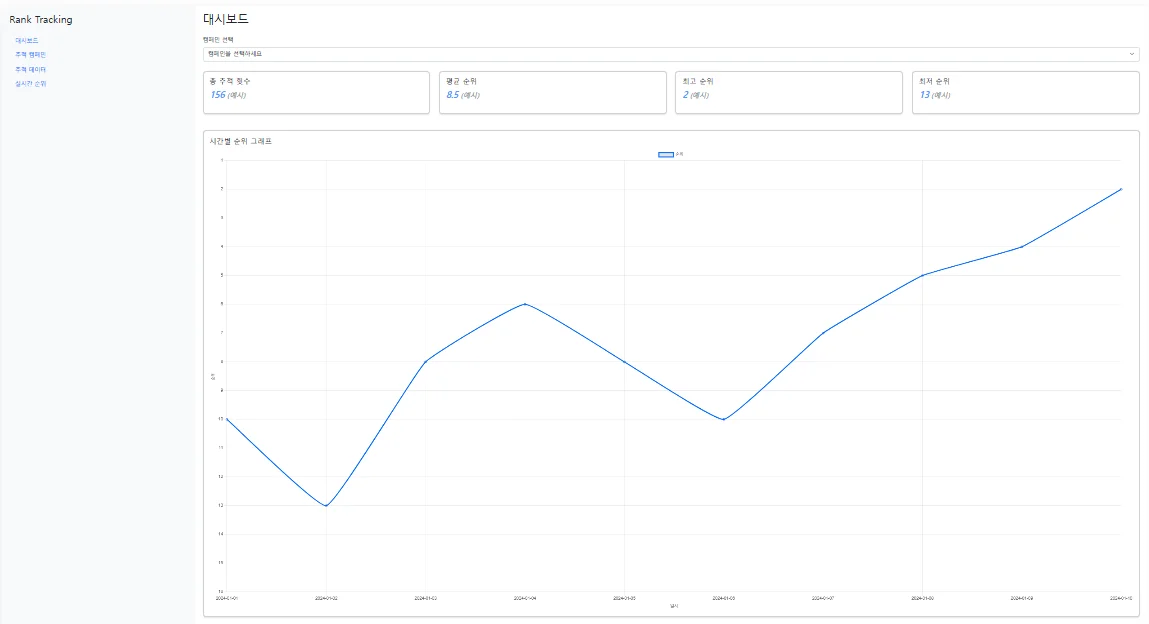The image size is (1149, 624).
Task: Click the last data point at 2024-01-10
Action: click(x=1120, y=189)
